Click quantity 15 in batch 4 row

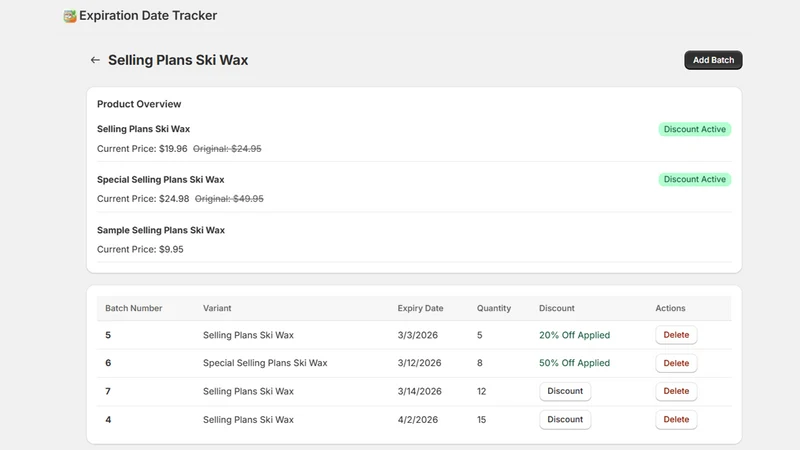[482, 420]
